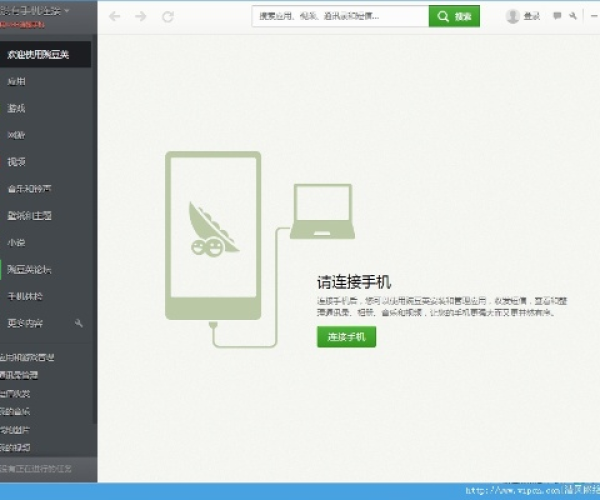Refresh the page with the reload icon
The image size is (600, 500).
coord(168,16)
